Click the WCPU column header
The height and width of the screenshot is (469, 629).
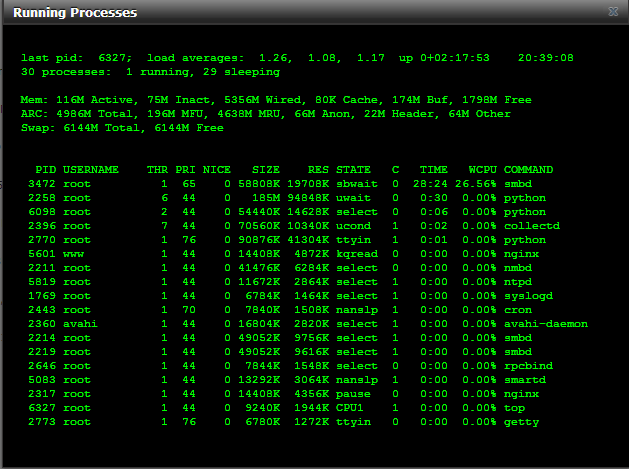pos(483,170)
